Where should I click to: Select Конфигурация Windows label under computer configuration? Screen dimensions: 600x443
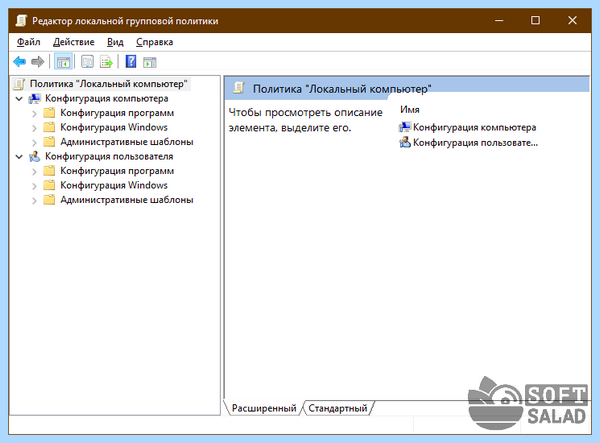click(x=114, y=127)
